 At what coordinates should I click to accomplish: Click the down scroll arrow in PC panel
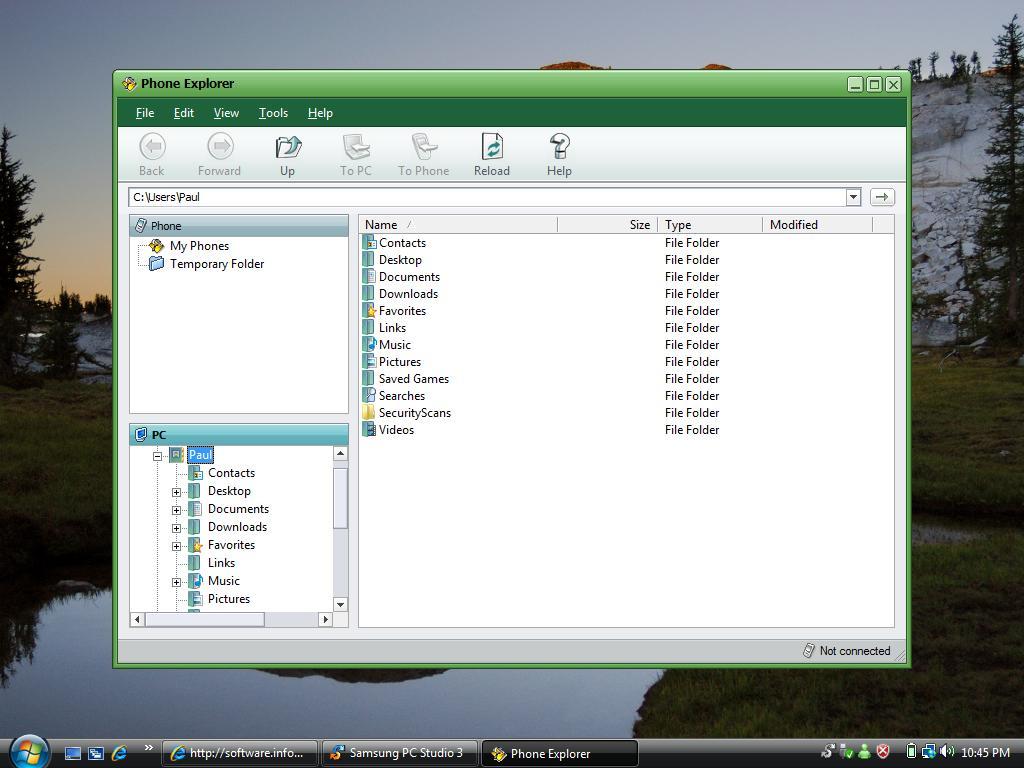pos(340,605)
